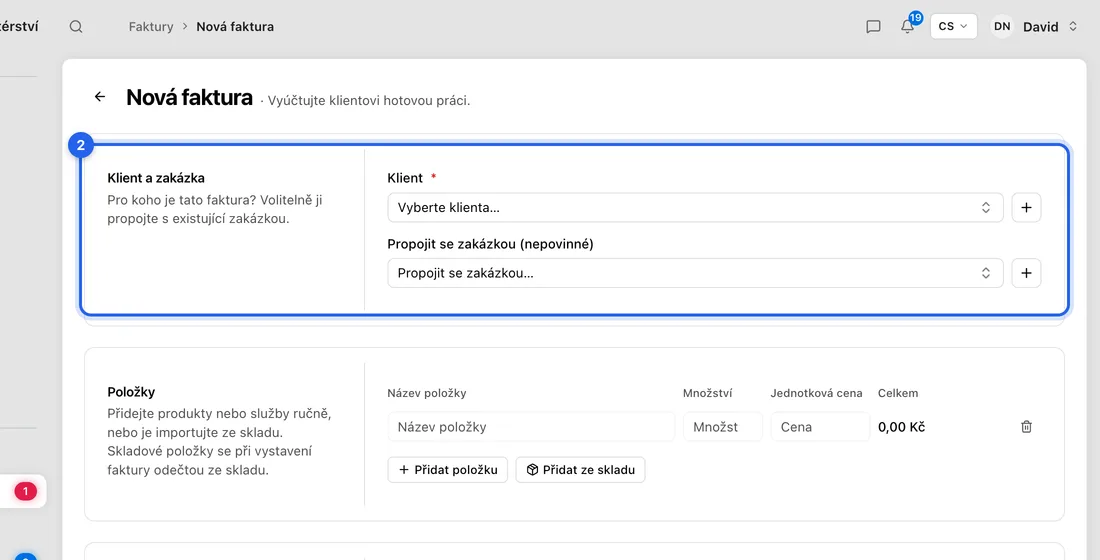Navigate to Faktury breadcrumb
Screen dimensions: 1100x560
[x=151, y=27]
